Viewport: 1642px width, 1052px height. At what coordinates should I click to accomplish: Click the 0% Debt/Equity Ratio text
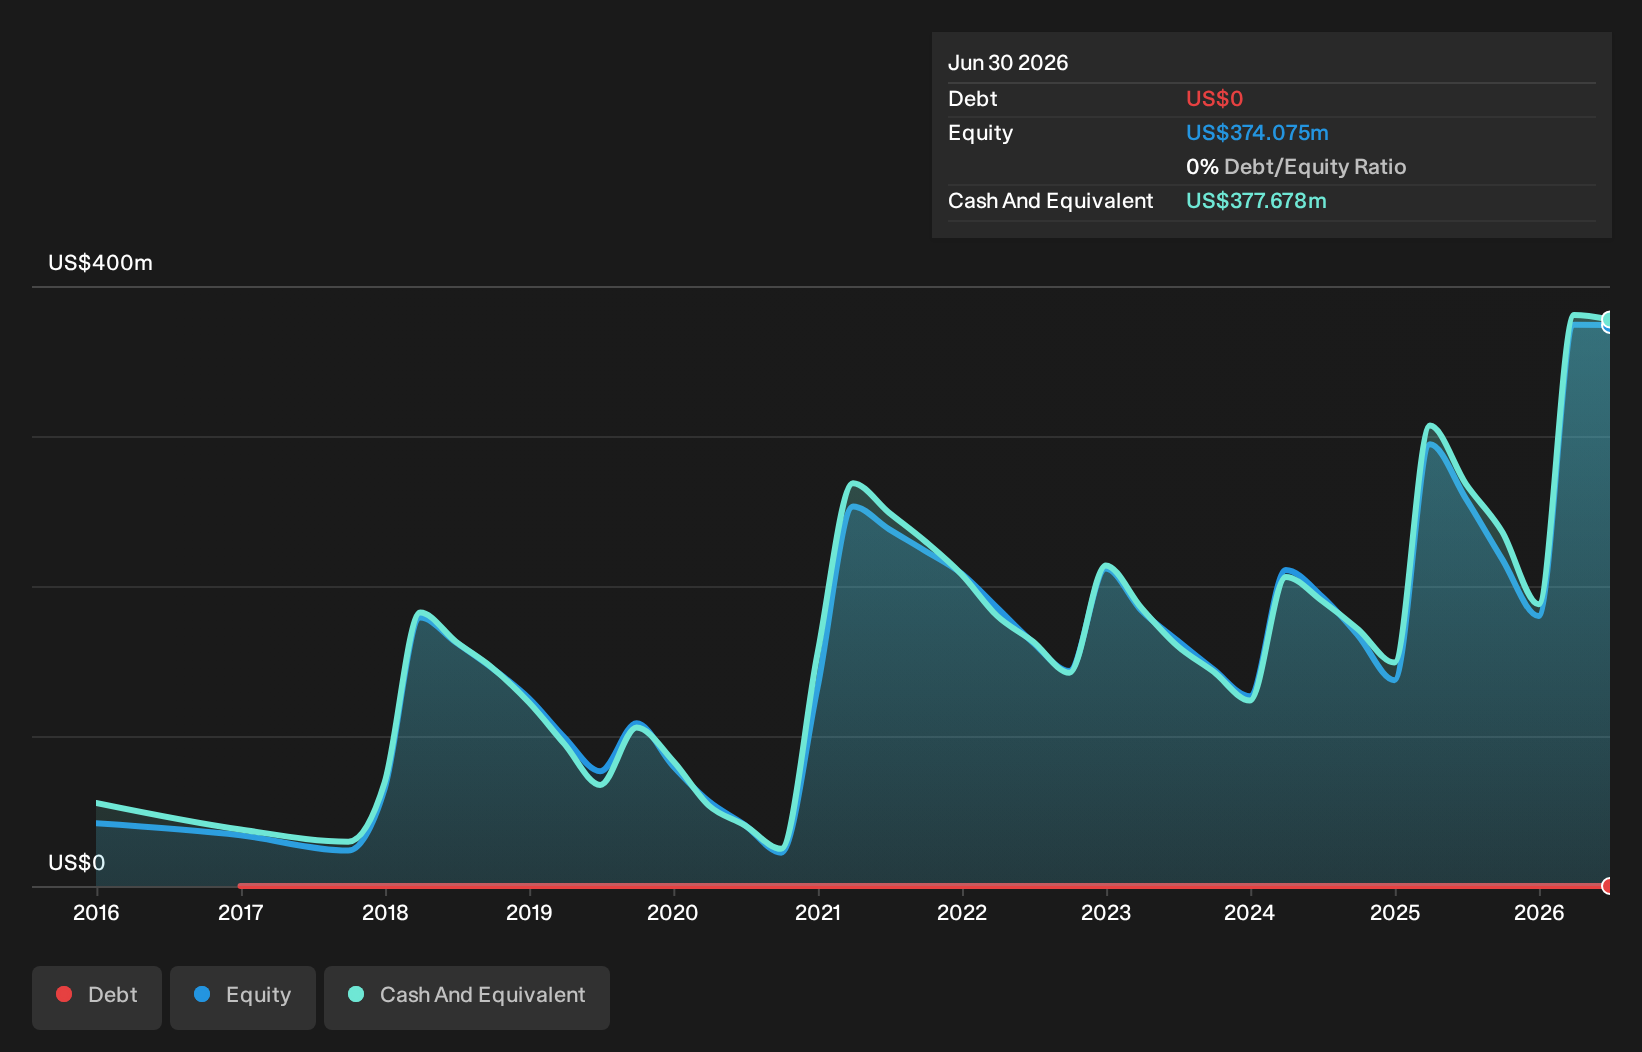pos(1296,167)
